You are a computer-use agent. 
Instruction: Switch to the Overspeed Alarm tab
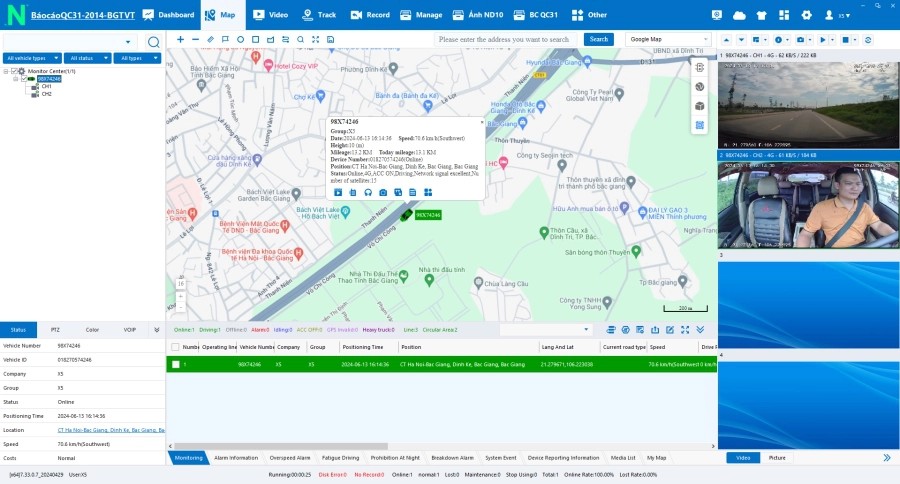290,457
